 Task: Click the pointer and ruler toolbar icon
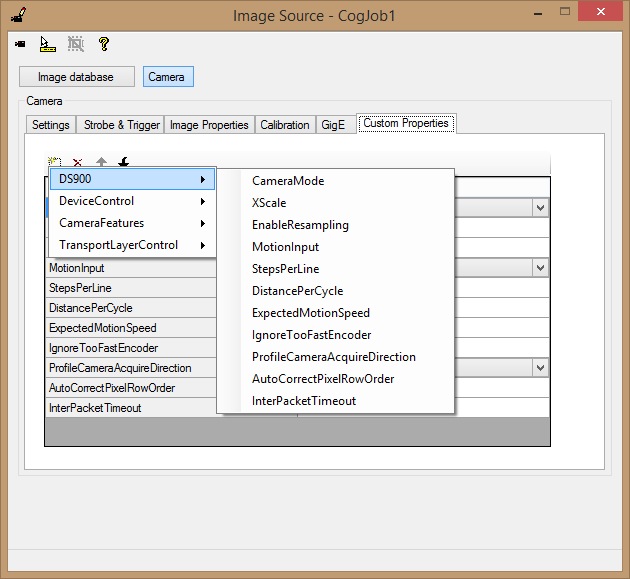47,44
